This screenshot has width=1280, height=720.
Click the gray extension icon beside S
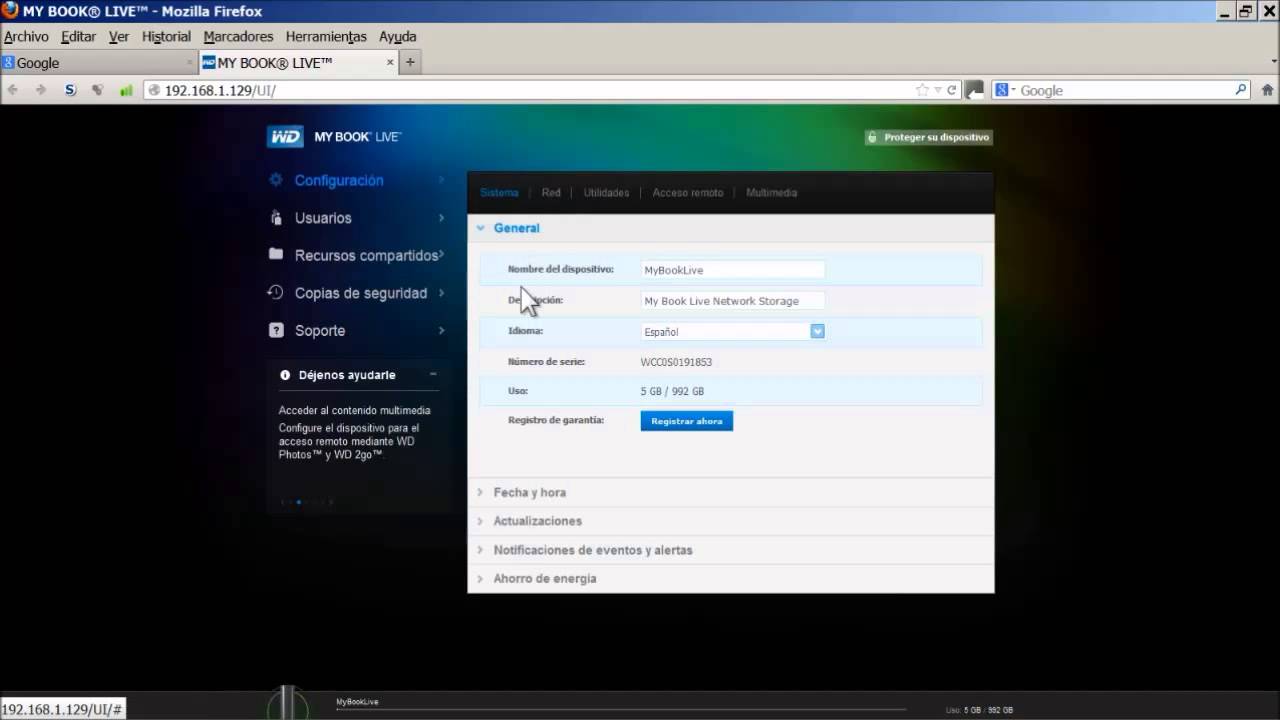click(x=97, y=90)
